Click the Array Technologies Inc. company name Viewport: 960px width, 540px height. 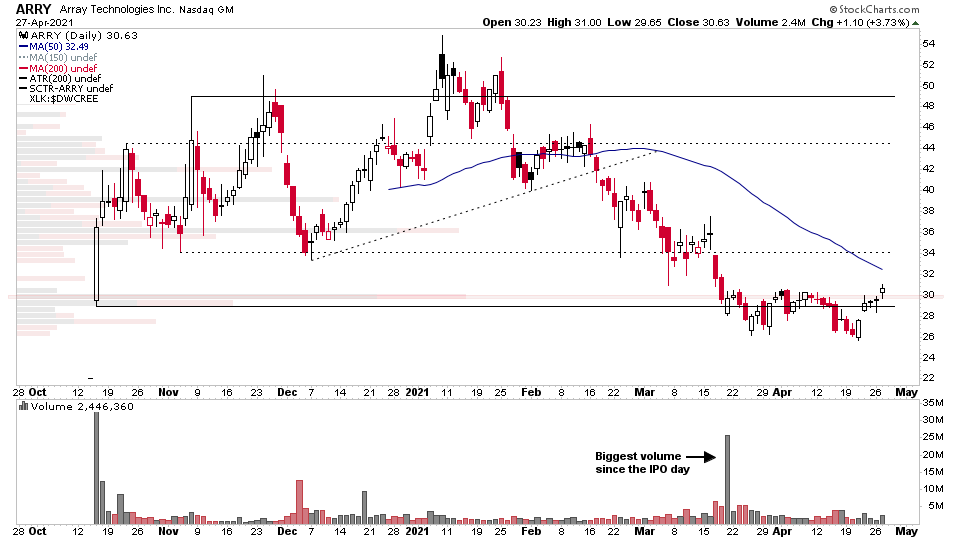tap(116, 9)
